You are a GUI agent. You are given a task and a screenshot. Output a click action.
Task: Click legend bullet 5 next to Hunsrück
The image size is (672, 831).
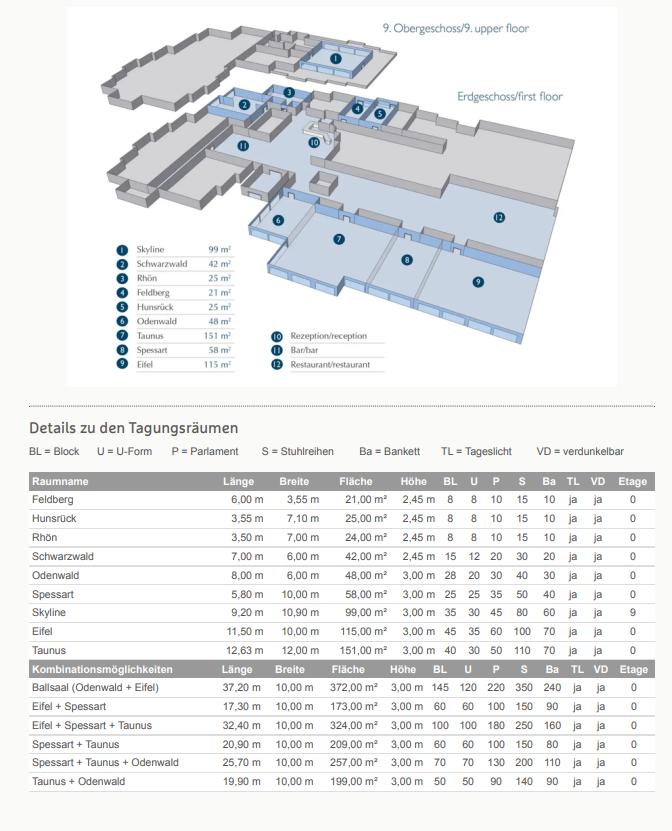click(x=122, y=307)
